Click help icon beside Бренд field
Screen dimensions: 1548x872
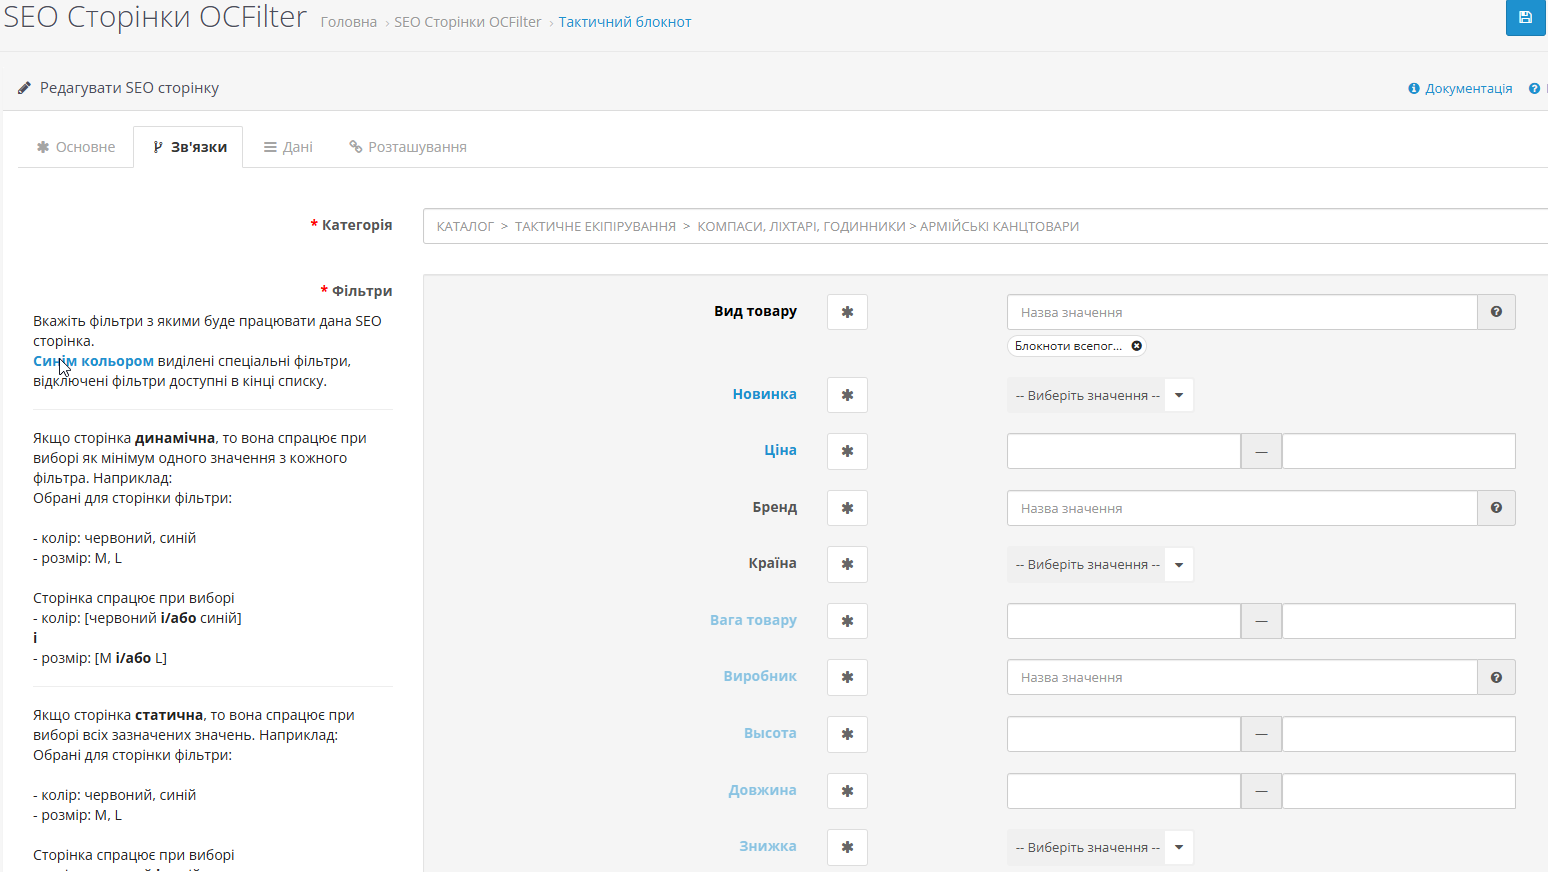click(x=1496, y=508)
